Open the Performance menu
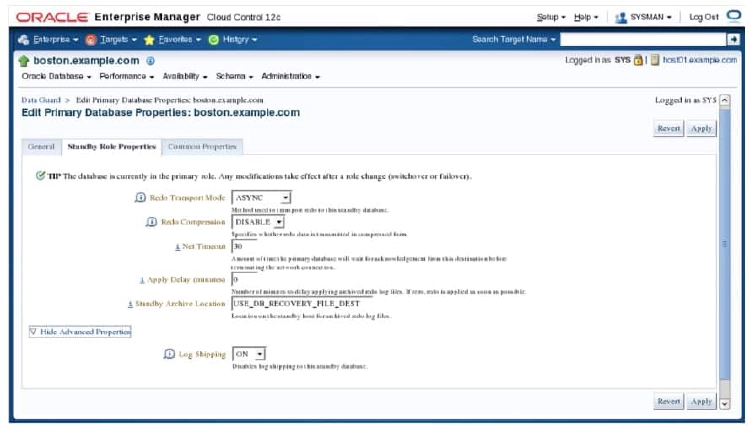The height and width of the screenshot is (427, 750). point(127,77)
